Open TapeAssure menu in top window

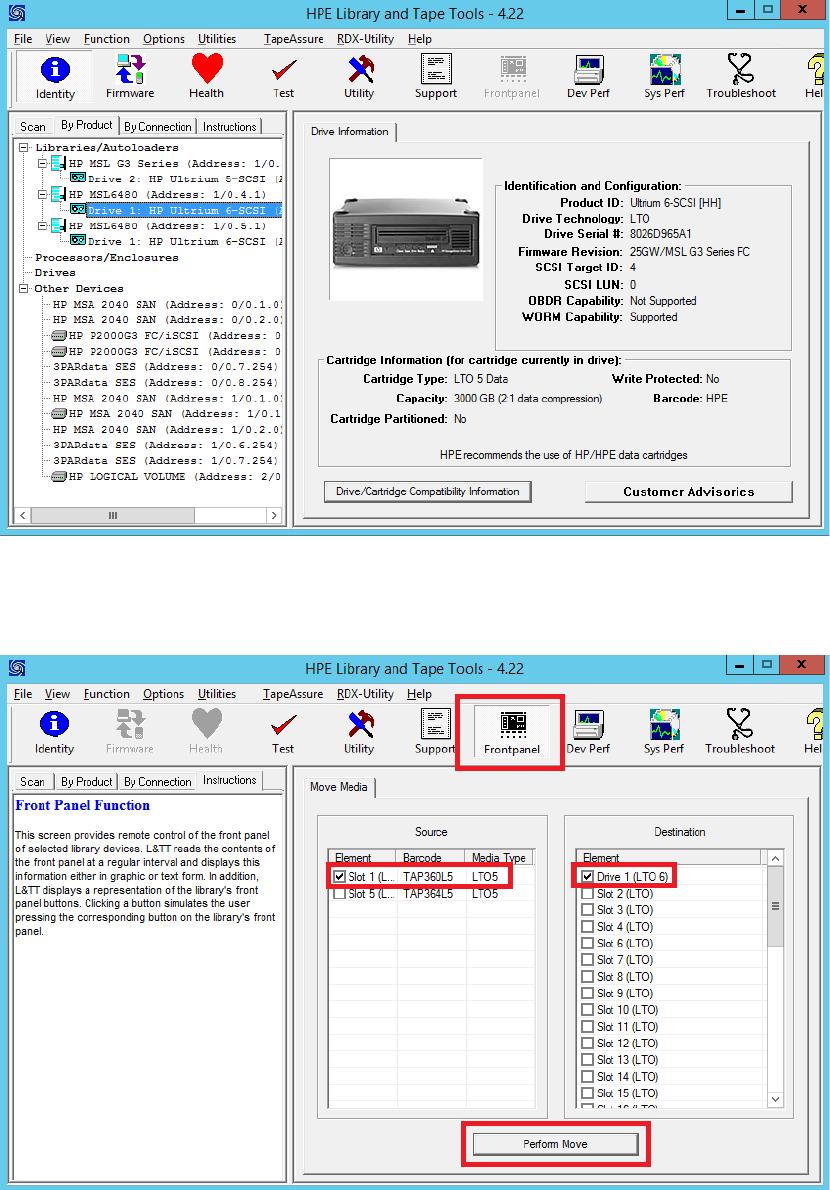pos(294,39)
